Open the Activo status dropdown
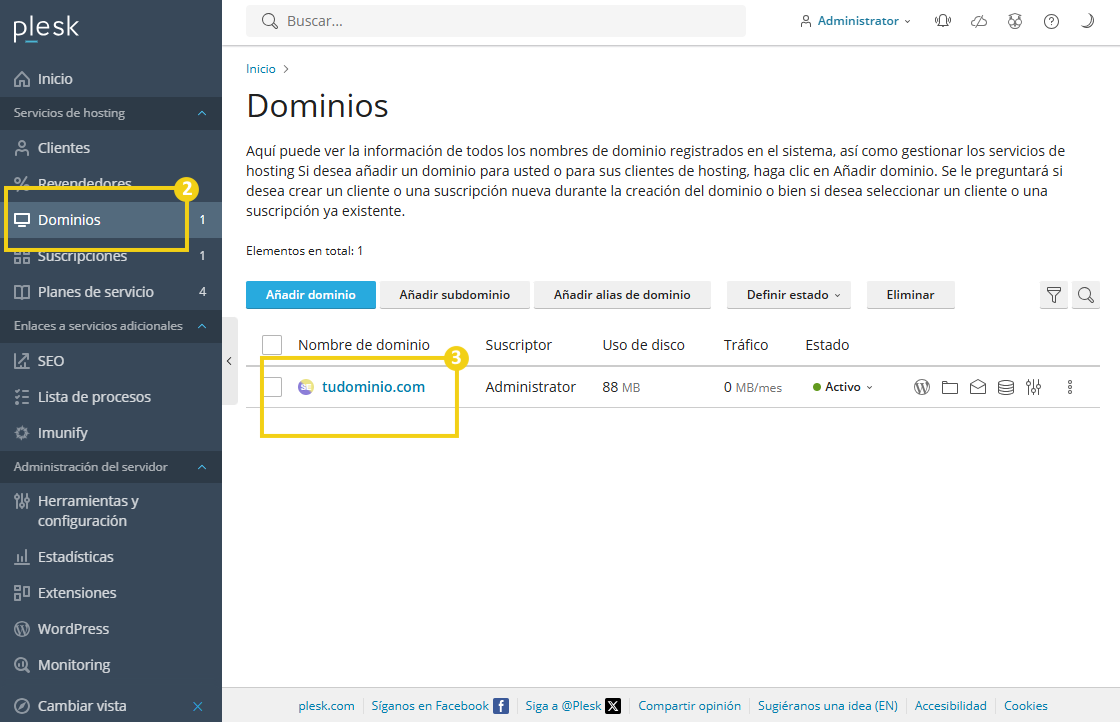 (x=841, y=386)
